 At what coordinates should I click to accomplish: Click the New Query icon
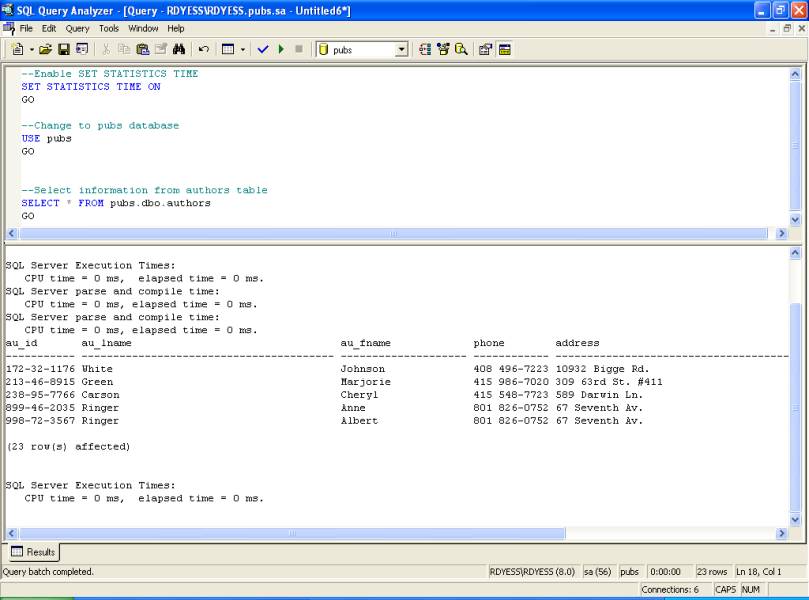[x=18, y=49]
